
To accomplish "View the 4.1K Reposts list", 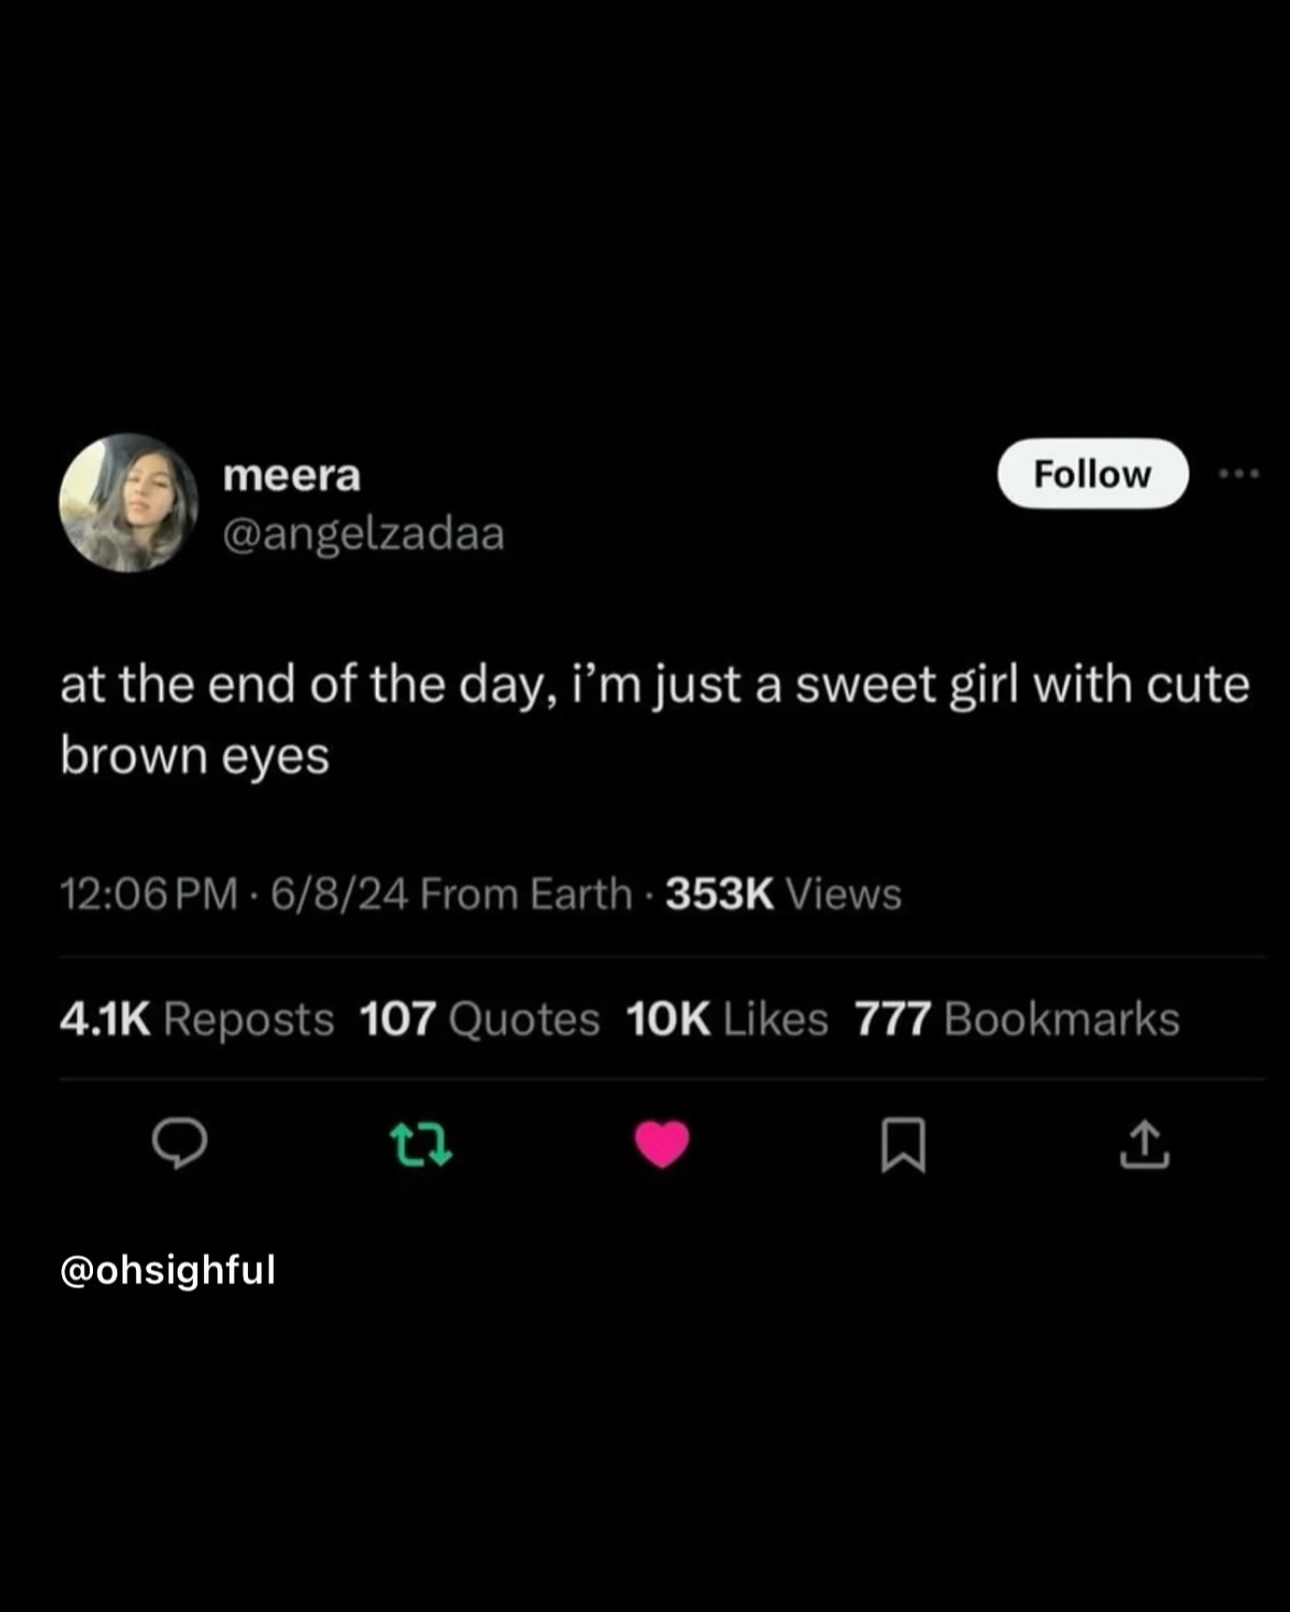I will tap(196, 1019).
